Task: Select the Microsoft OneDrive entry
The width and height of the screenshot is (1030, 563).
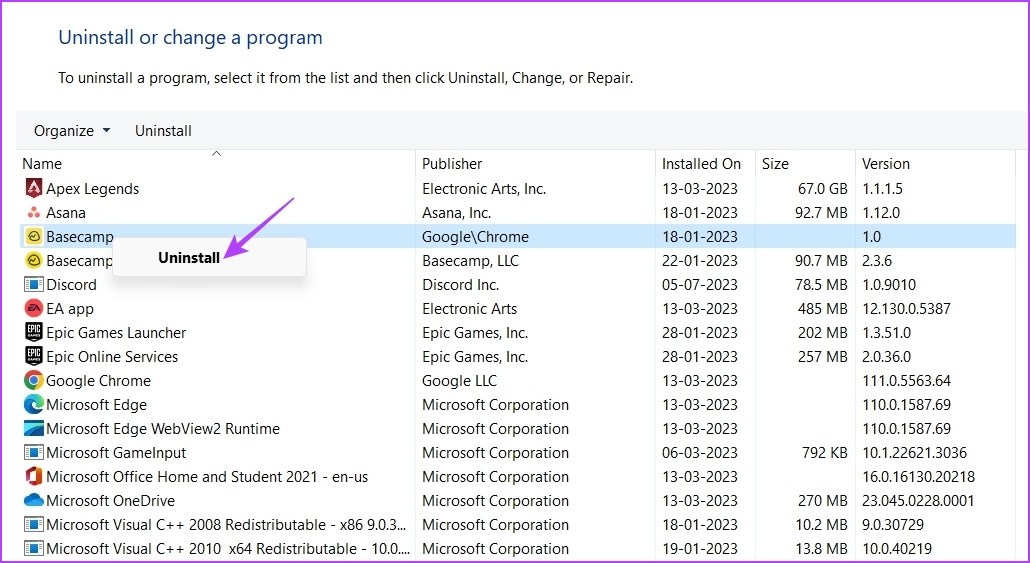Action: click(110, 501)
